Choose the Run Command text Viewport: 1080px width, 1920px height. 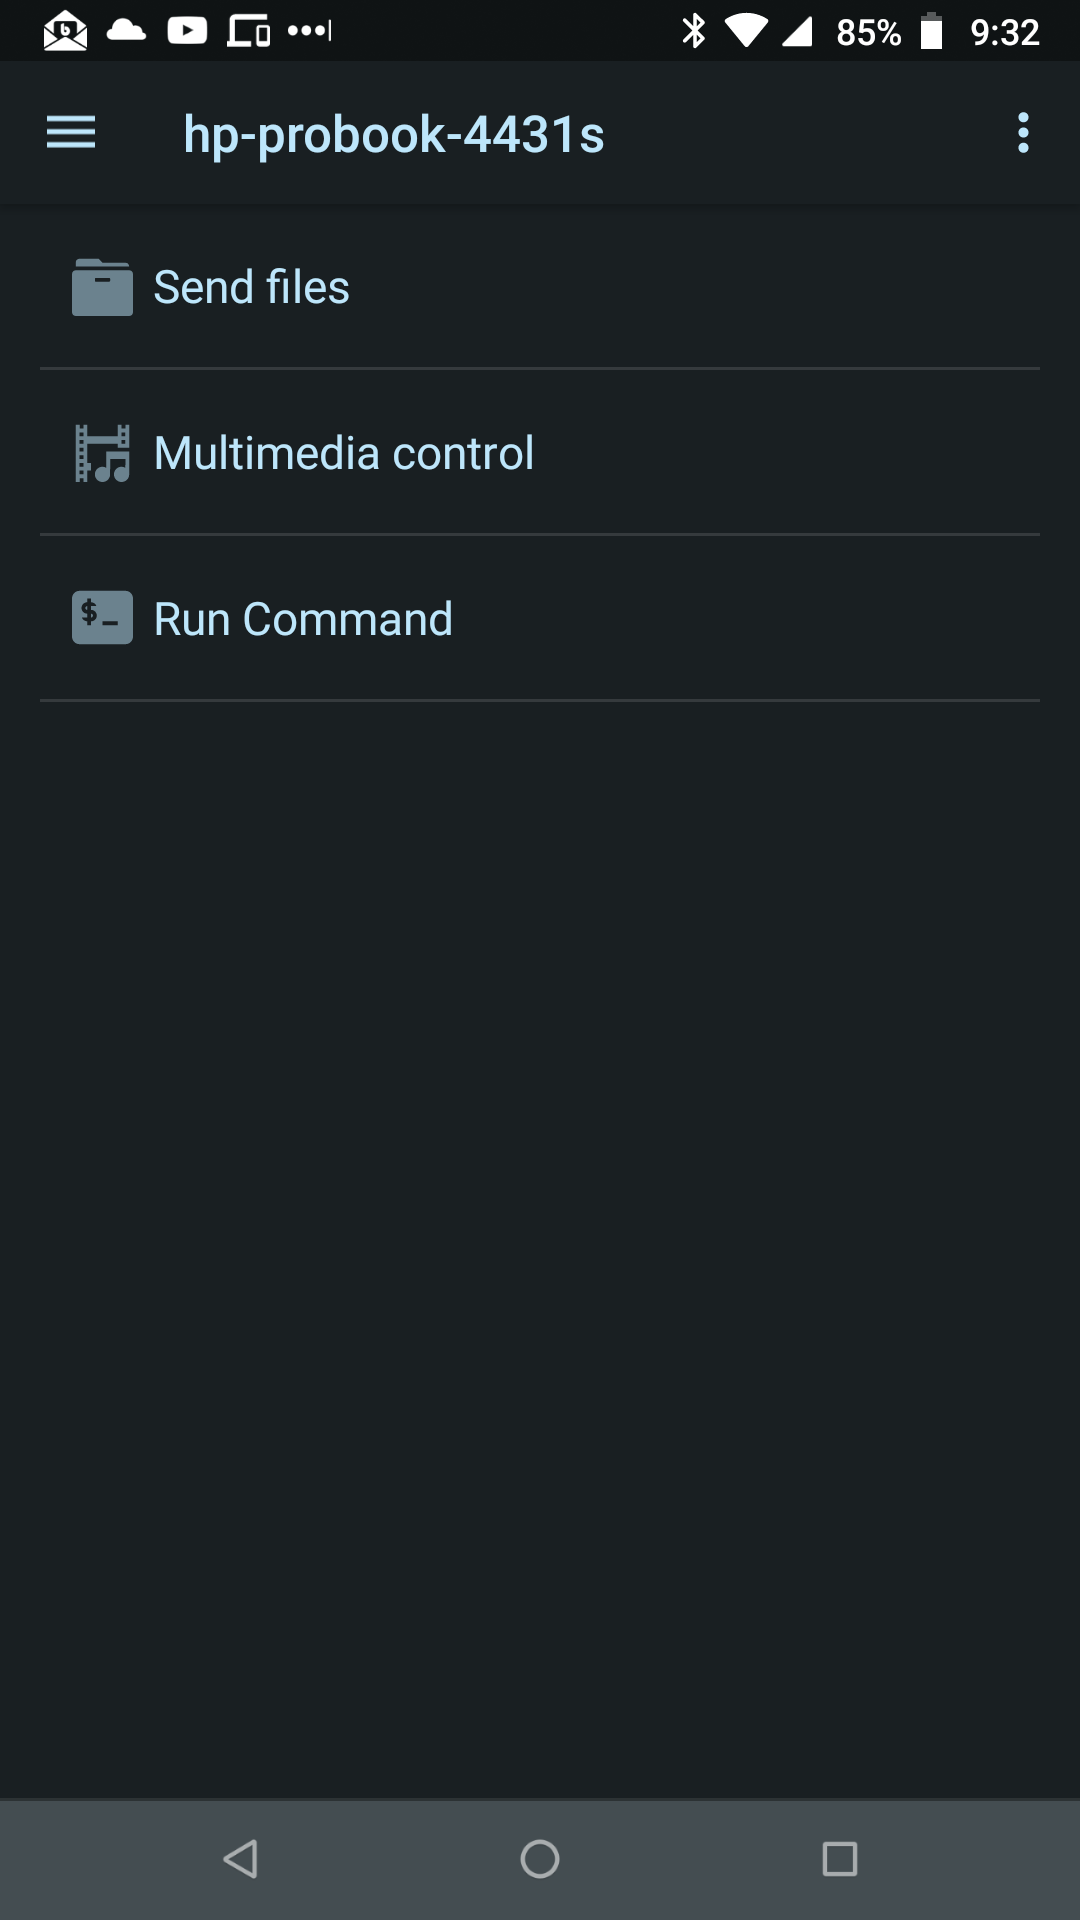[x=303, y=620]
